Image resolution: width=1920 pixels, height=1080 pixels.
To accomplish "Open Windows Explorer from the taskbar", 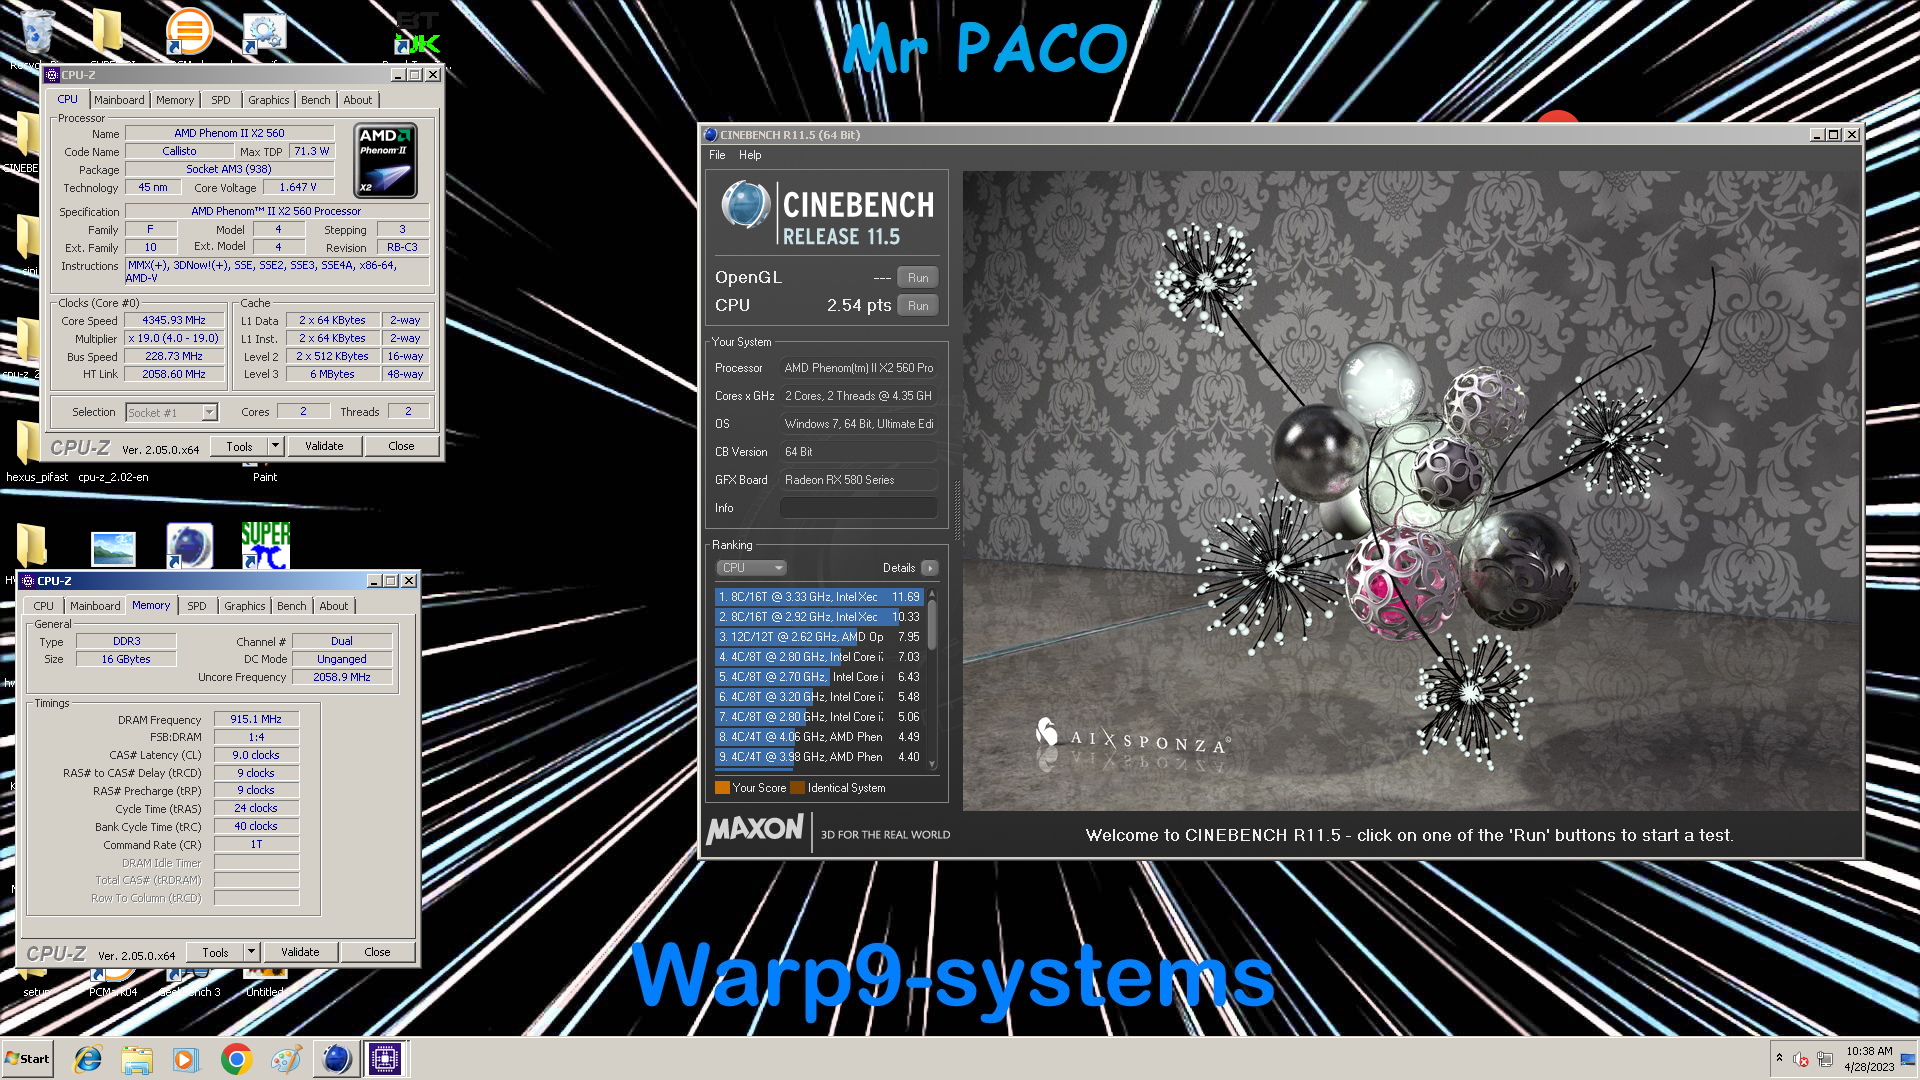I will 137,1059.
